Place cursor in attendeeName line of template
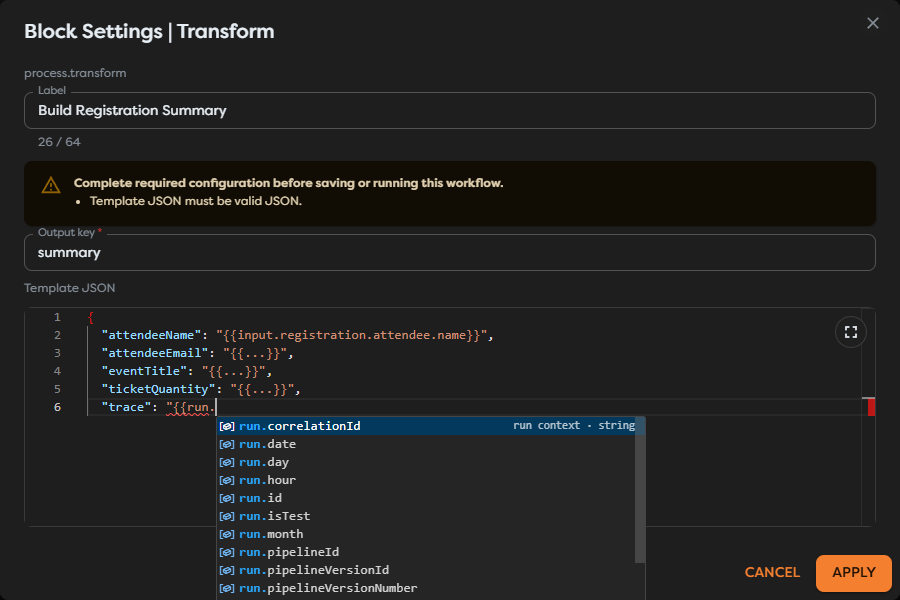The width and height of the screenshot is (900, 600). coord(297,335)
